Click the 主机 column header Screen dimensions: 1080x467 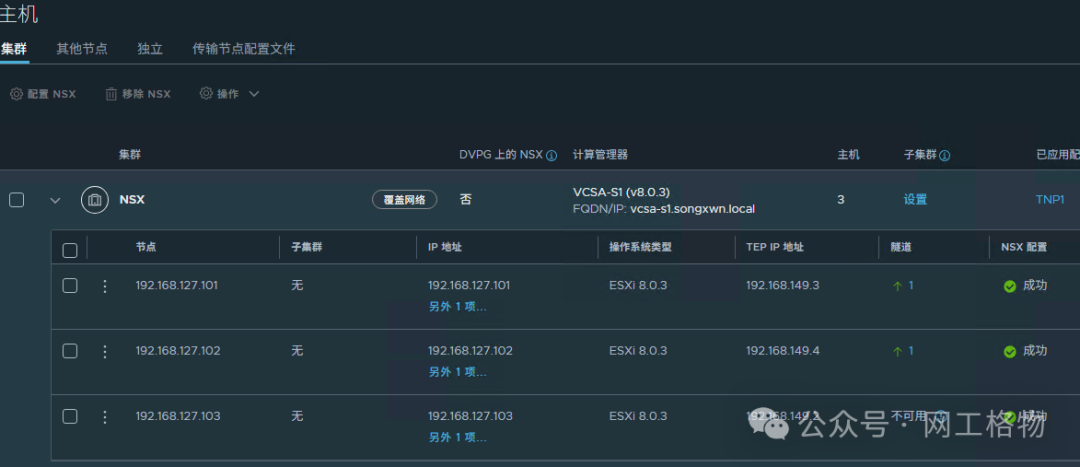849,155
